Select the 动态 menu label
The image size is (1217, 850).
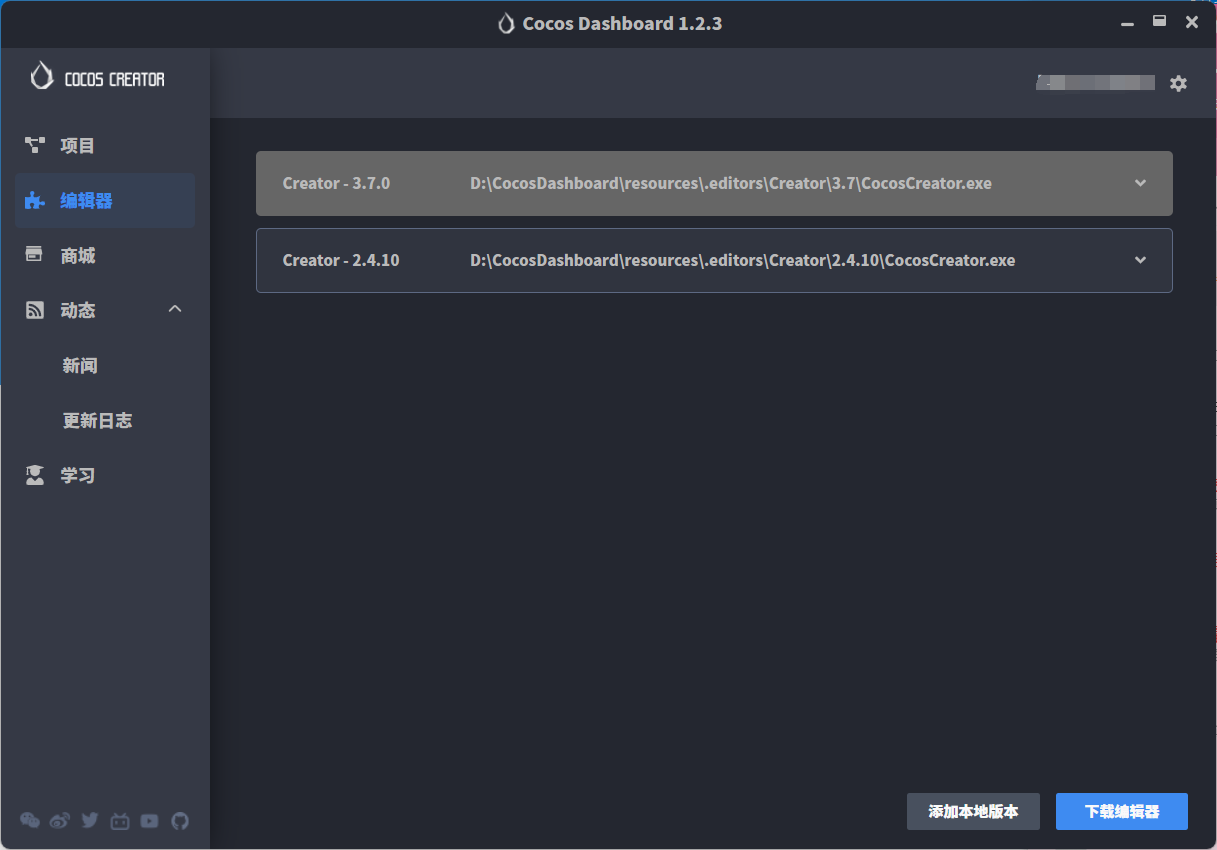(78, 311)
